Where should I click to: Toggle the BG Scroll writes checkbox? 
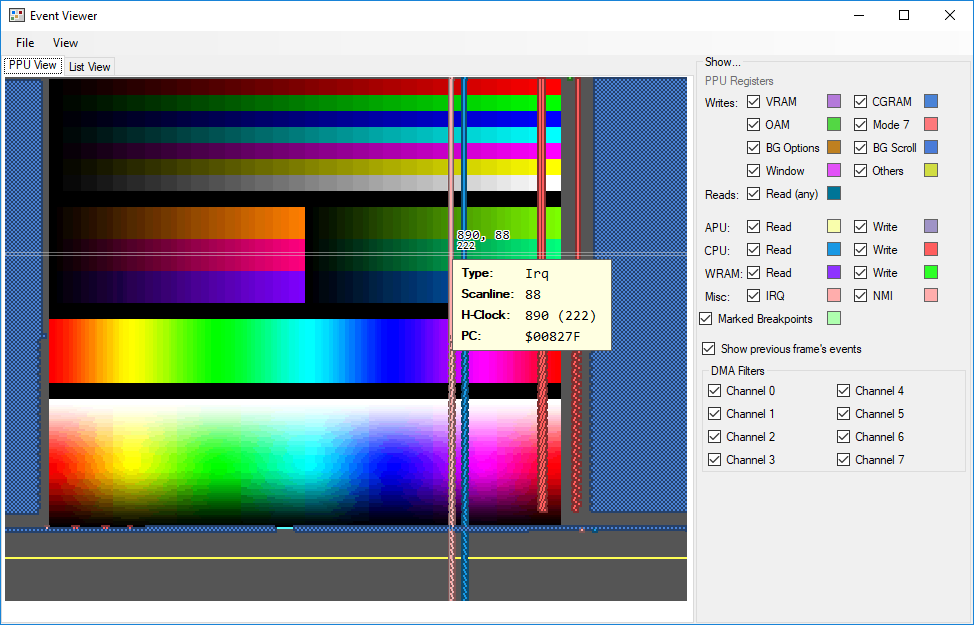tap(860, 147)
